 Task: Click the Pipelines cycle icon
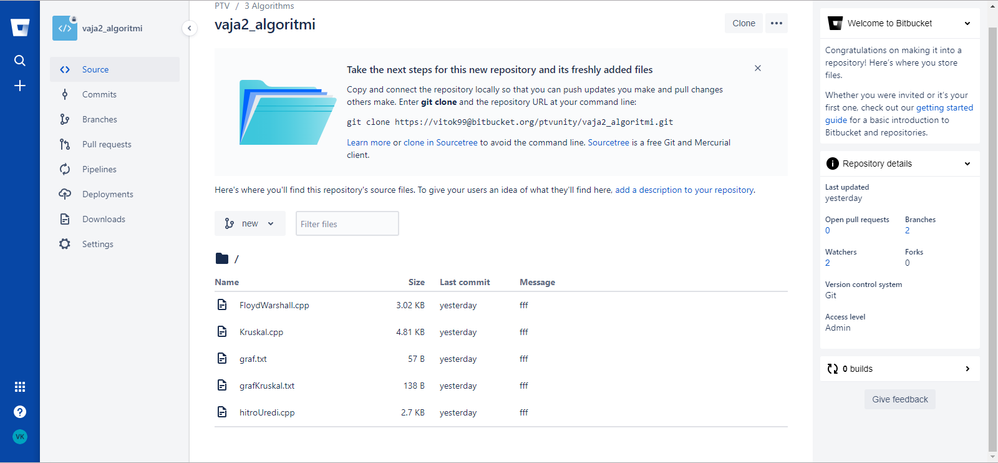point(64,169)
